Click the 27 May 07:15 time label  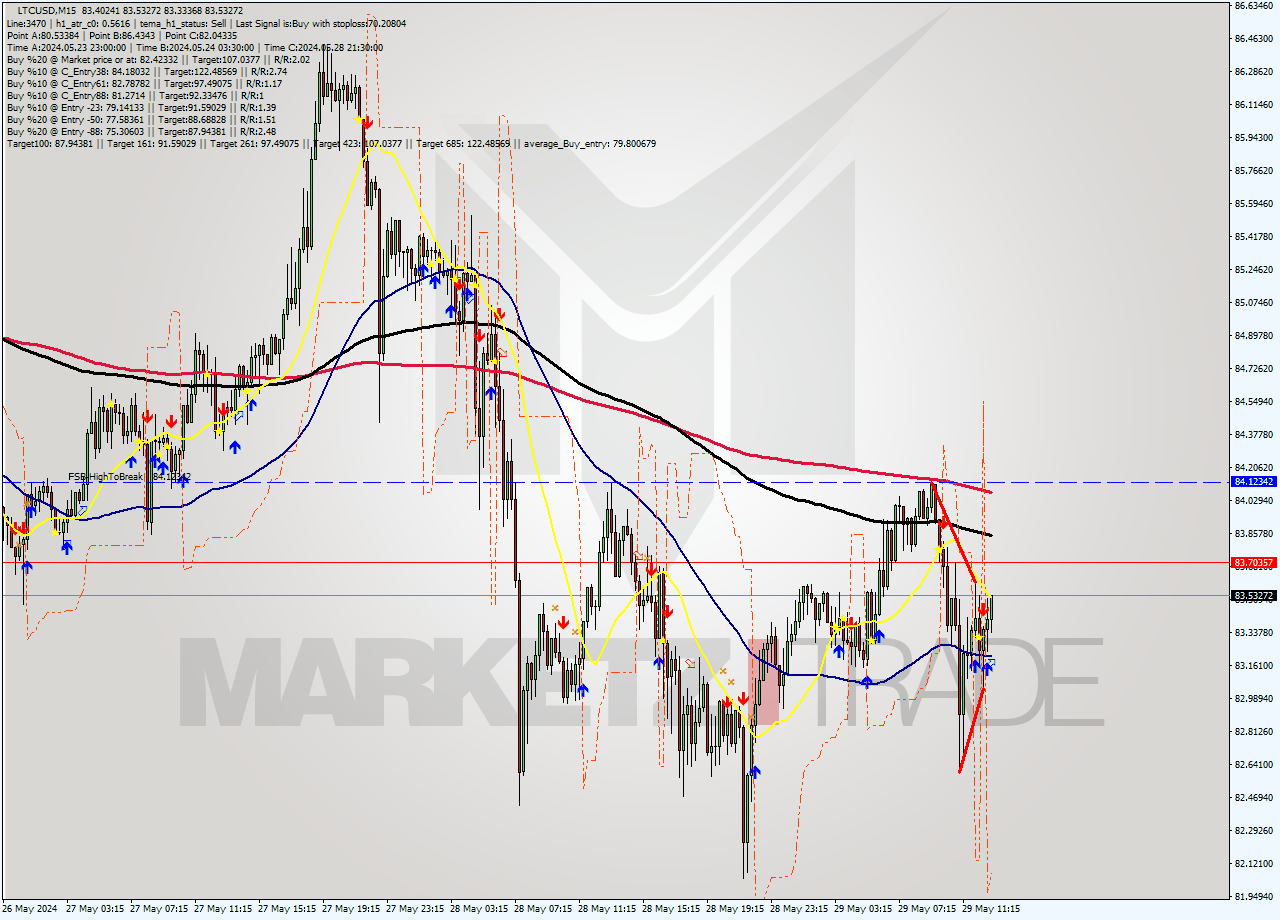coord(159,909)
